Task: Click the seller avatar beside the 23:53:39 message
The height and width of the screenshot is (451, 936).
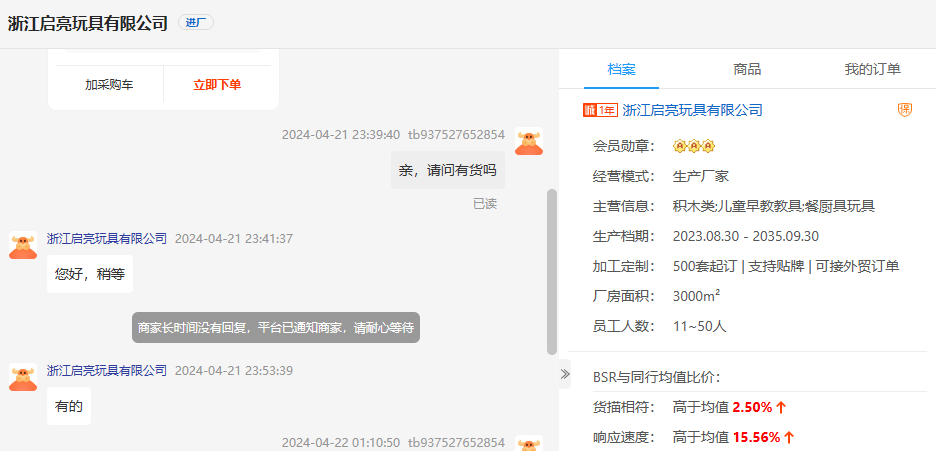Action: click(23, 377)
